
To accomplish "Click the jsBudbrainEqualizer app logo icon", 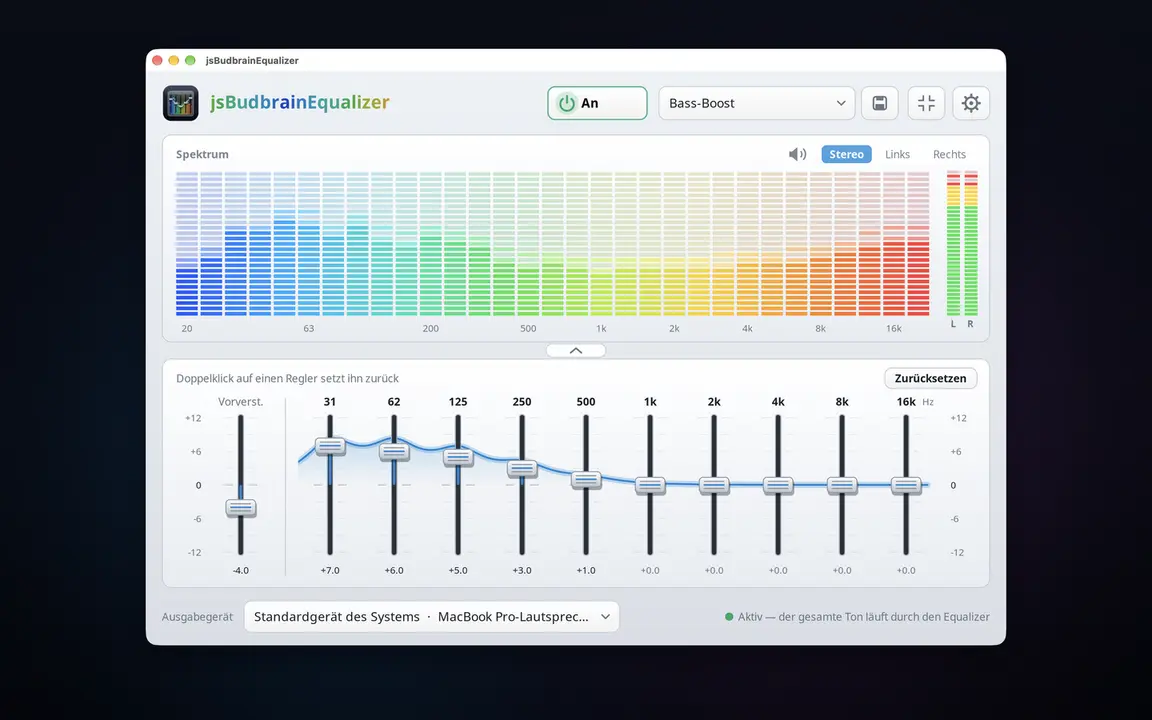I will click(181, 103).
